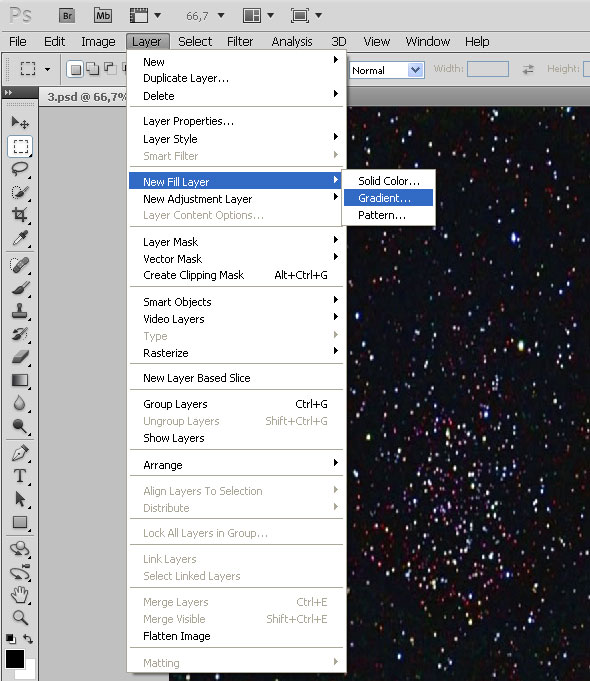
Task: Select the Hand tool
Action: [x=20, y=595]
